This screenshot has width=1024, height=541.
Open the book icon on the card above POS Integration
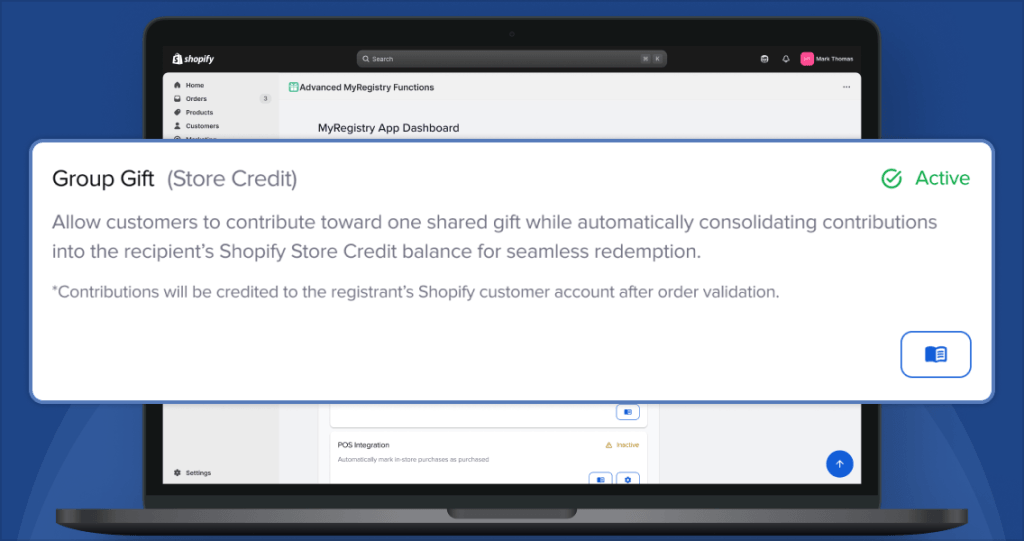coord(628,412)
